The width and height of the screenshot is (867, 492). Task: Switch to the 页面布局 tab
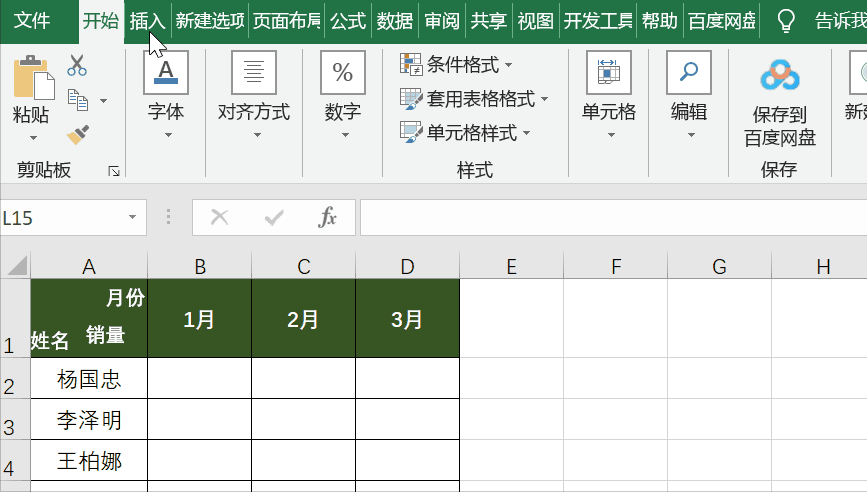pyautogui.click(x=287, y=21)
